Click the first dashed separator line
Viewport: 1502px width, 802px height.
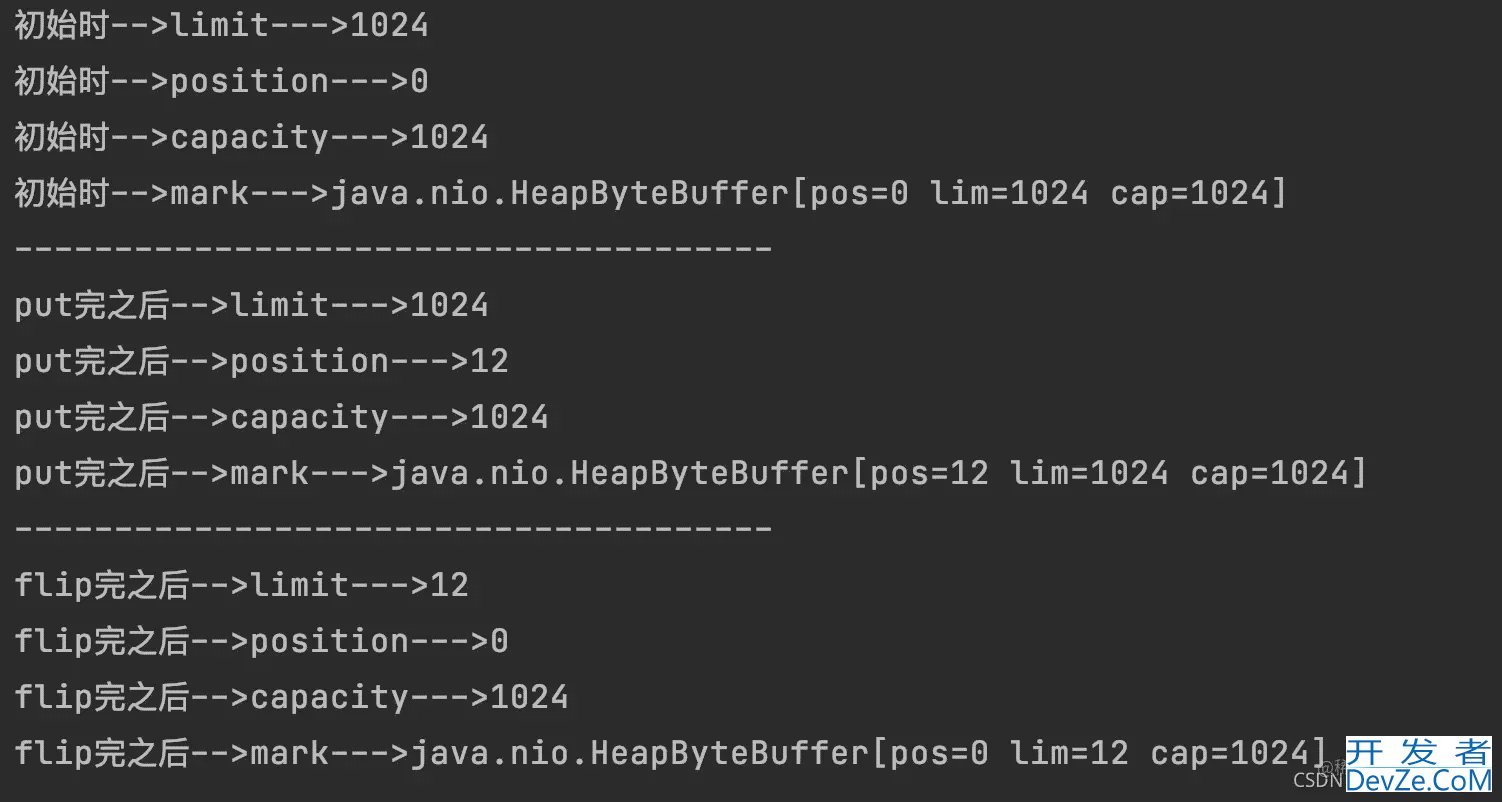(393, 248)
